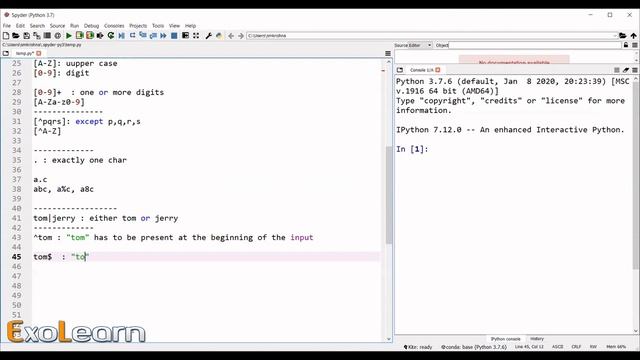
Task: Open the Tools menu
Action: (158, 26)
